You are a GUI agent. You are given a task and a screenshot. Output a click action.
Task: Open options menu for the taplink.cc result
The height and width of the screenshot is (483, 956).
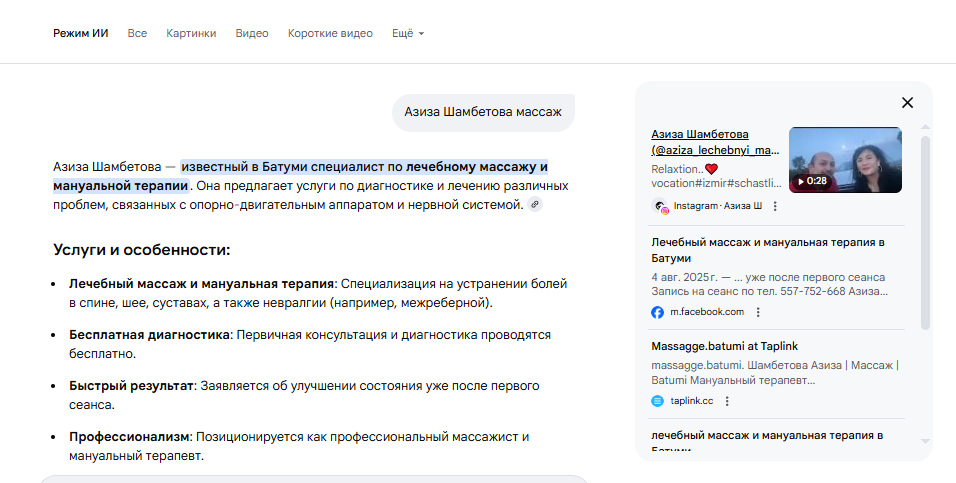point(727,401)
